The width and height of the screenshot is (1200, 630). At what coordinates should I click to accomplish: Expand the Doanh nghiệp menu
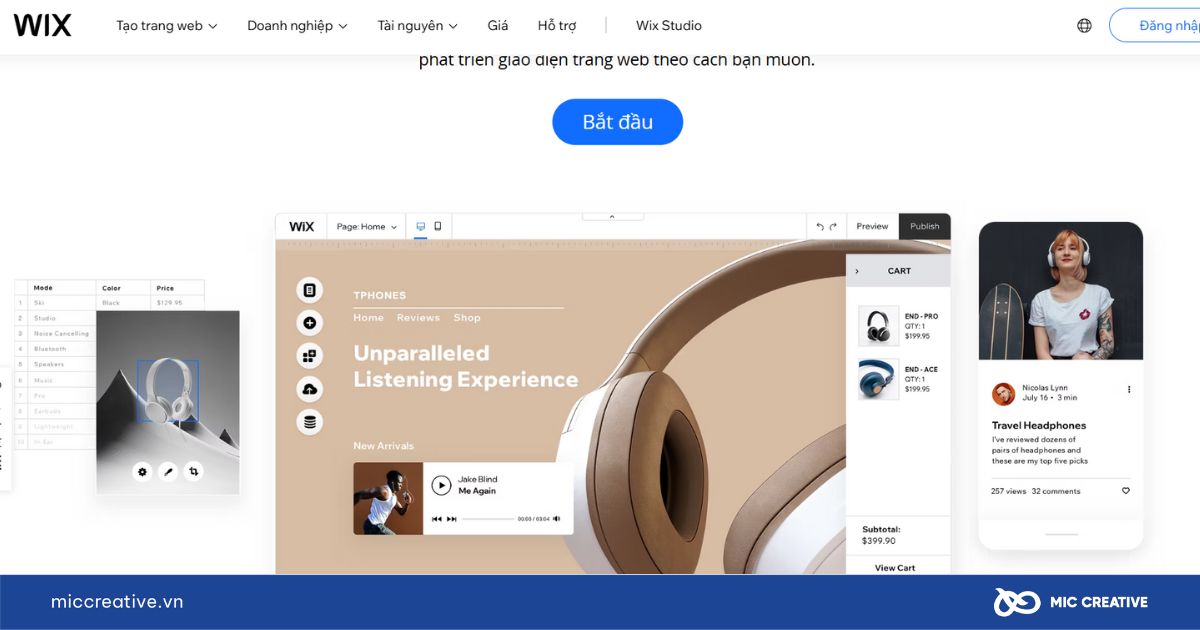297,26
